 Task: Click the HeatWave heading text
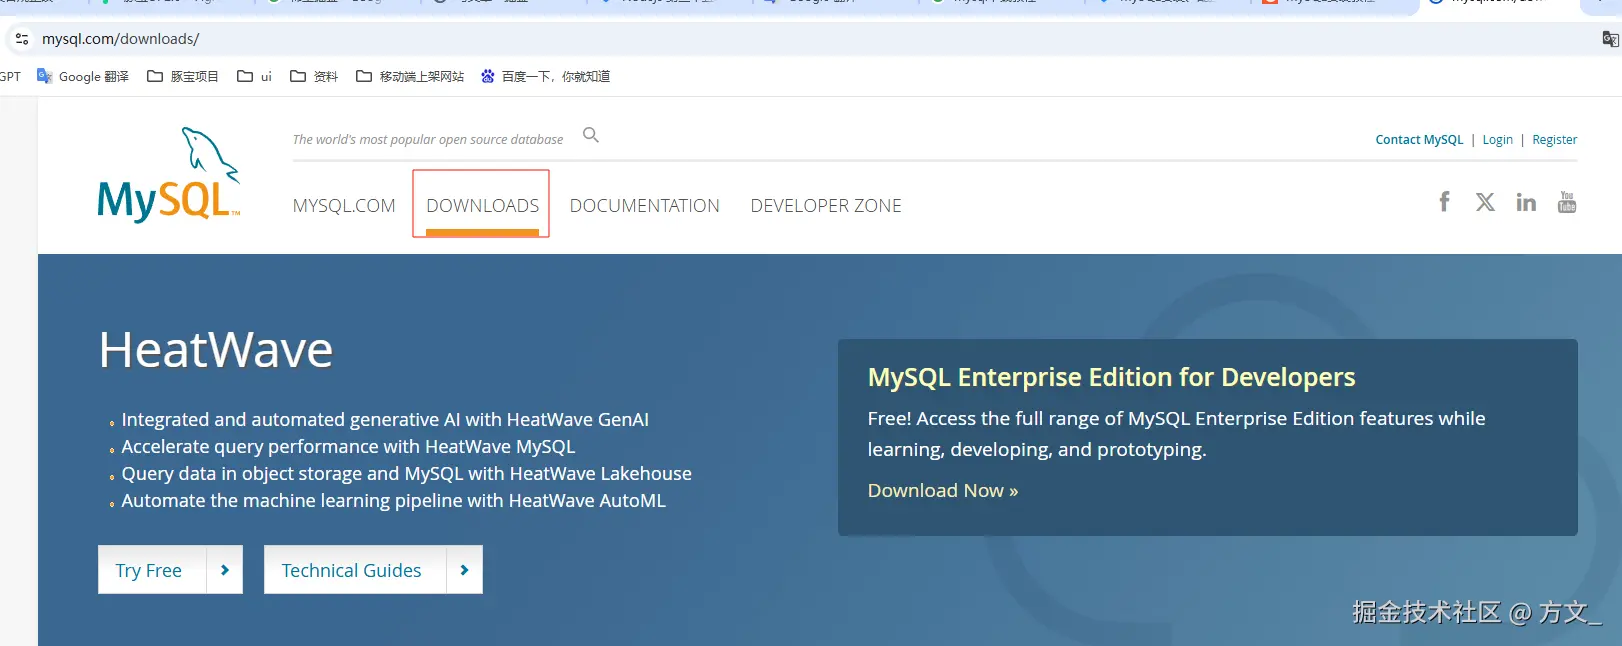pyautogui.click(x=216, y=350)
